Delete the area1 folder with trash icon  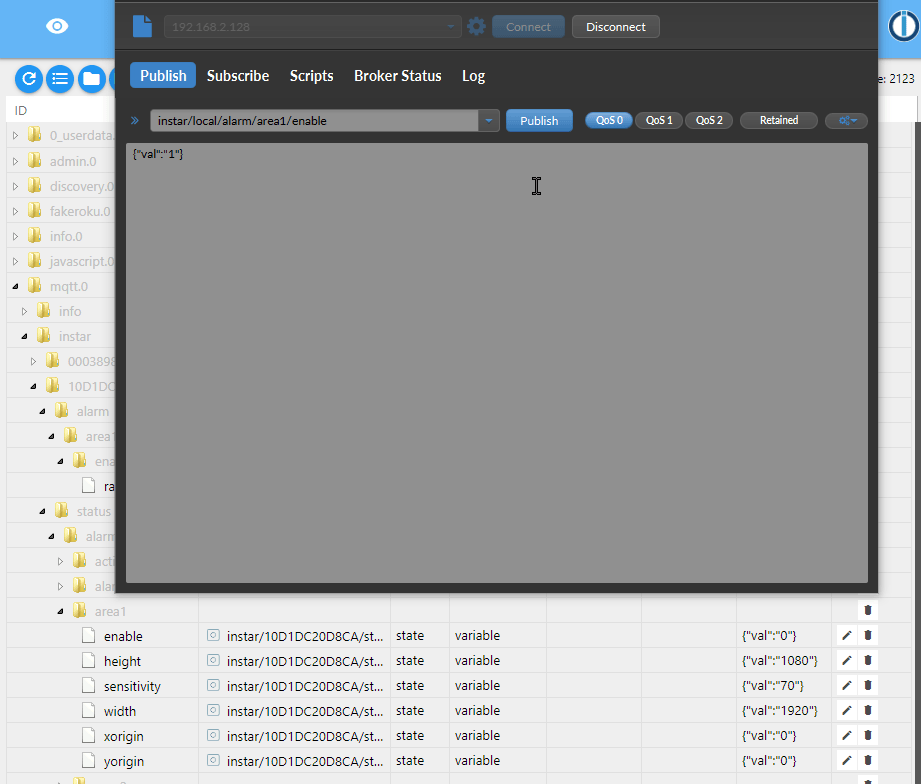(x=868, y=610)
